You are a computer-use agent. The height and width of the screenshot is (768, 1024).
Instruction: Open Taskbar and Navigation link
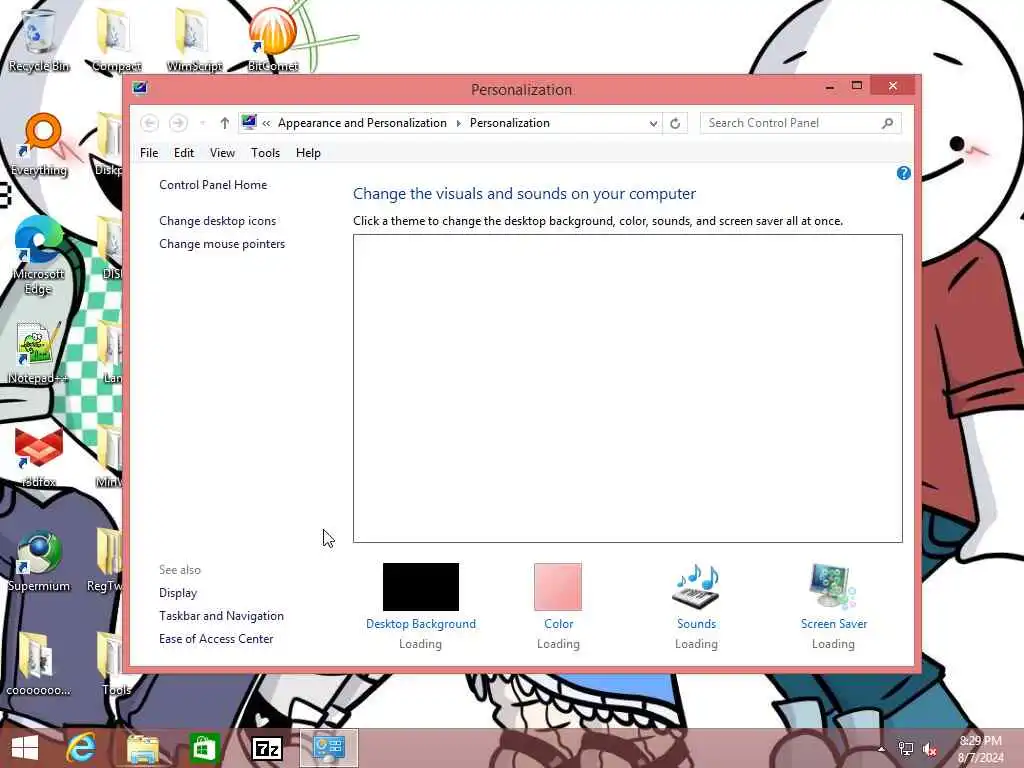tap(221, 616)
